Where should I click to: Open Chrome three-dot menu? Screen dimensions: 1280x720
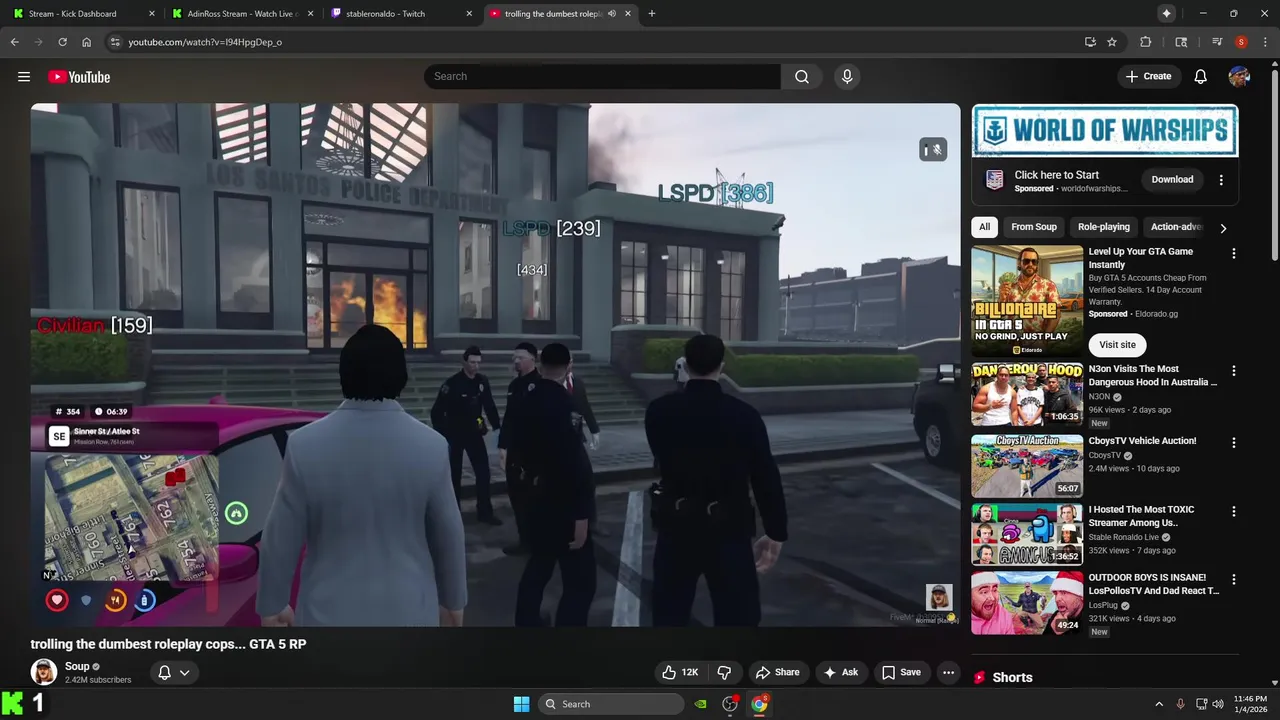(1265, 42)
